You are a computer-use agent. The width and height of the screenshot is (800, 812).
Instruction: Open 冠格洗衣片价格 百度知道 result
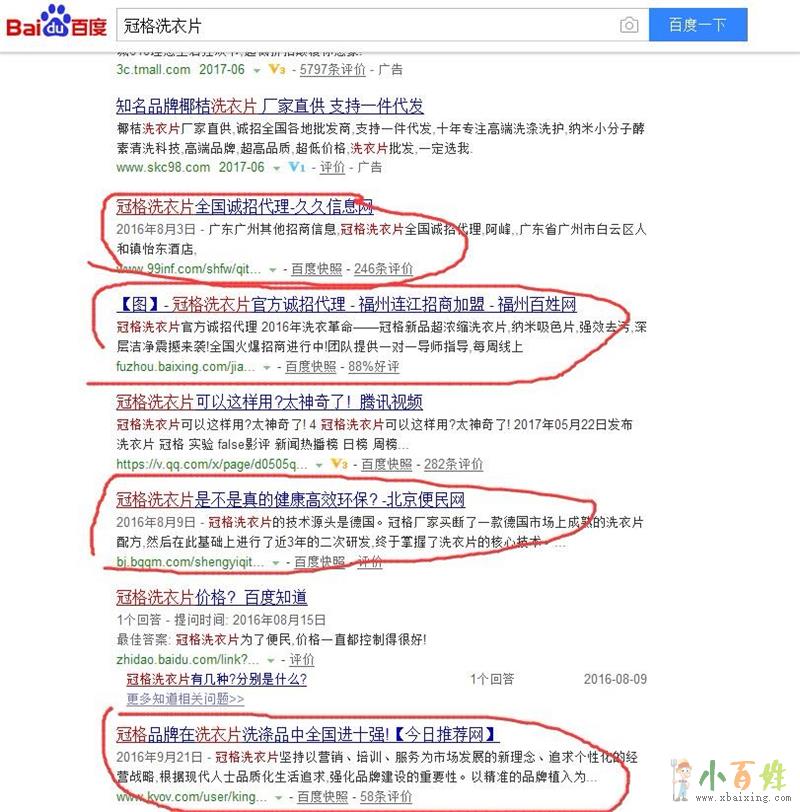[x=211, y=597]
